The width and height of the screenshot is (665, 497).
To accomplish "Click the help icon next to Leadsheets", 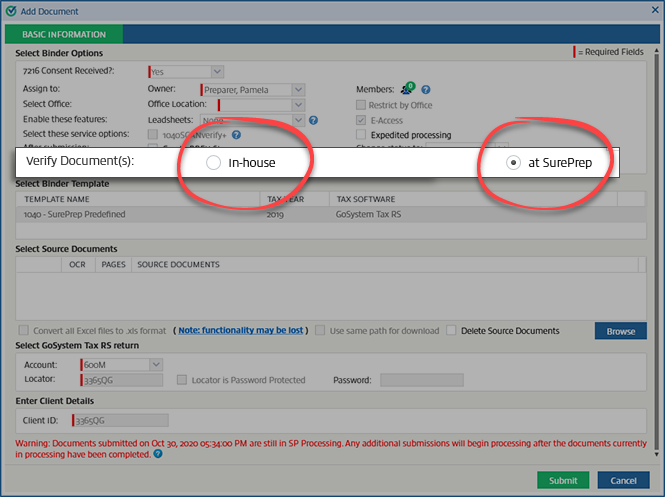I will click(313, 120).
